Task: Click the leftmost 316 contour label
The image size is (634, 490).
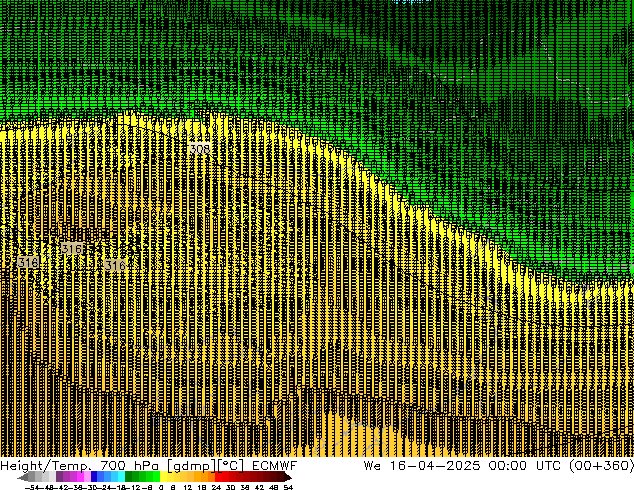Action: tap(28, 262)
